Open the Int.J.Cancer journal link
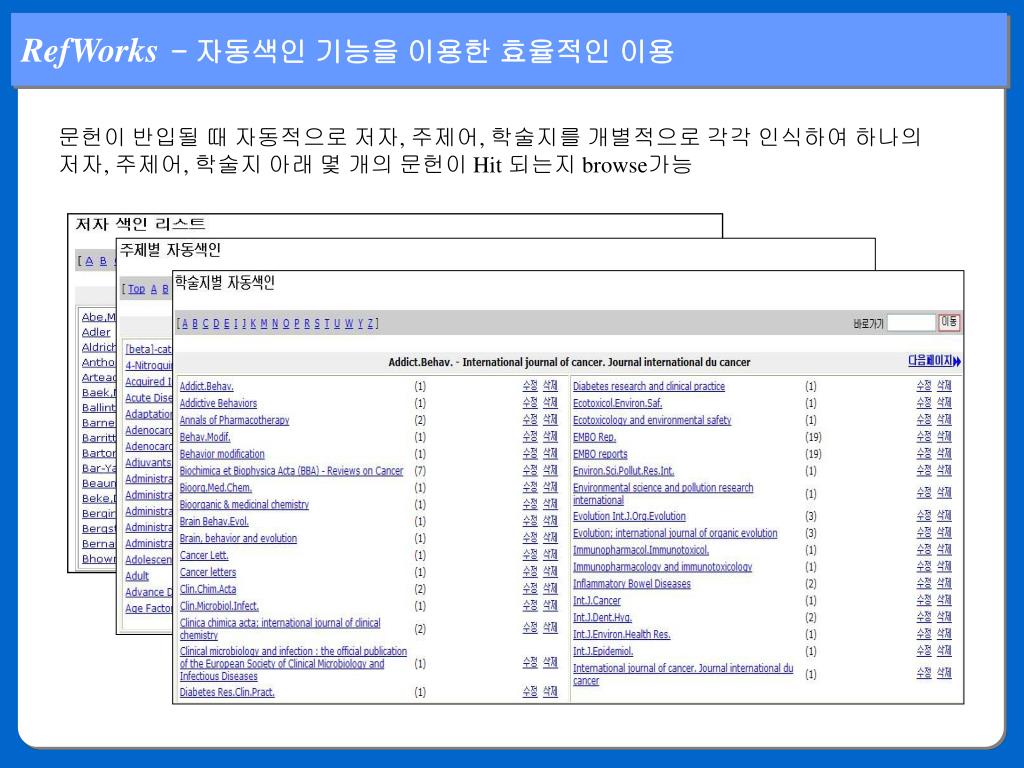Screen dimensions: 1024x768 click(597, 601)
